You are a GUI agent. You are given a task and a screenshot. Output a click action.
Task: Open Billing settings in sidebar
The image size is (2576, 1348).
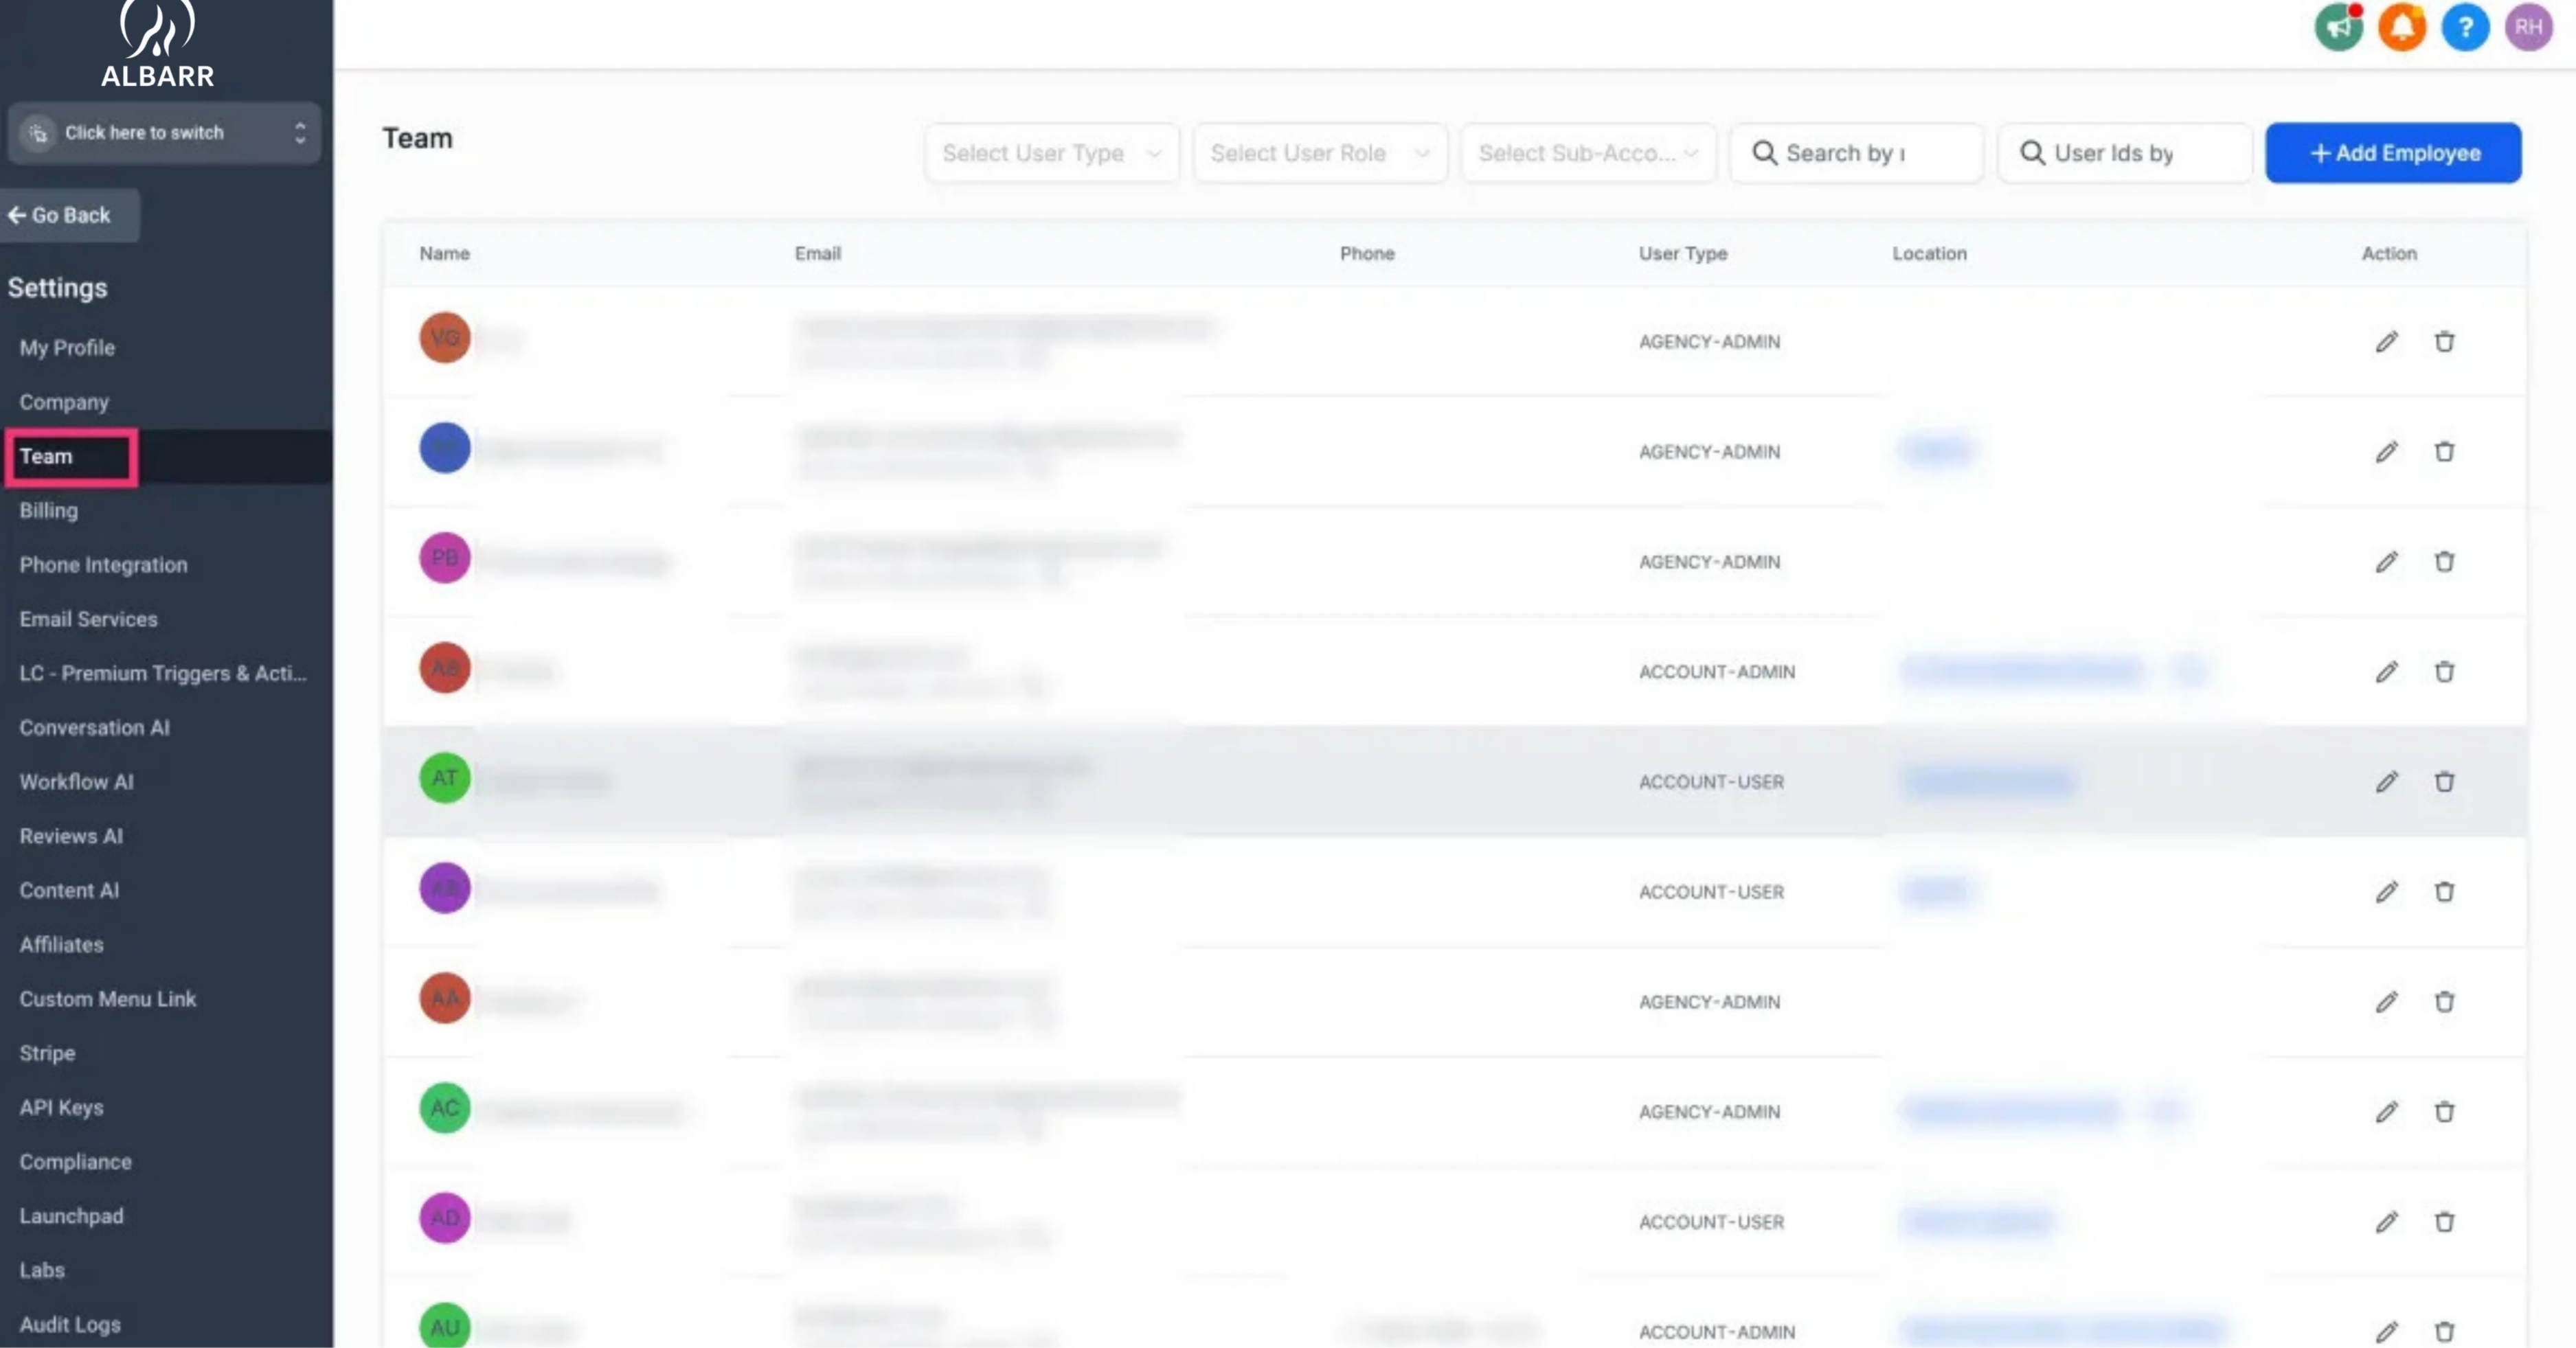click(48, 511)
